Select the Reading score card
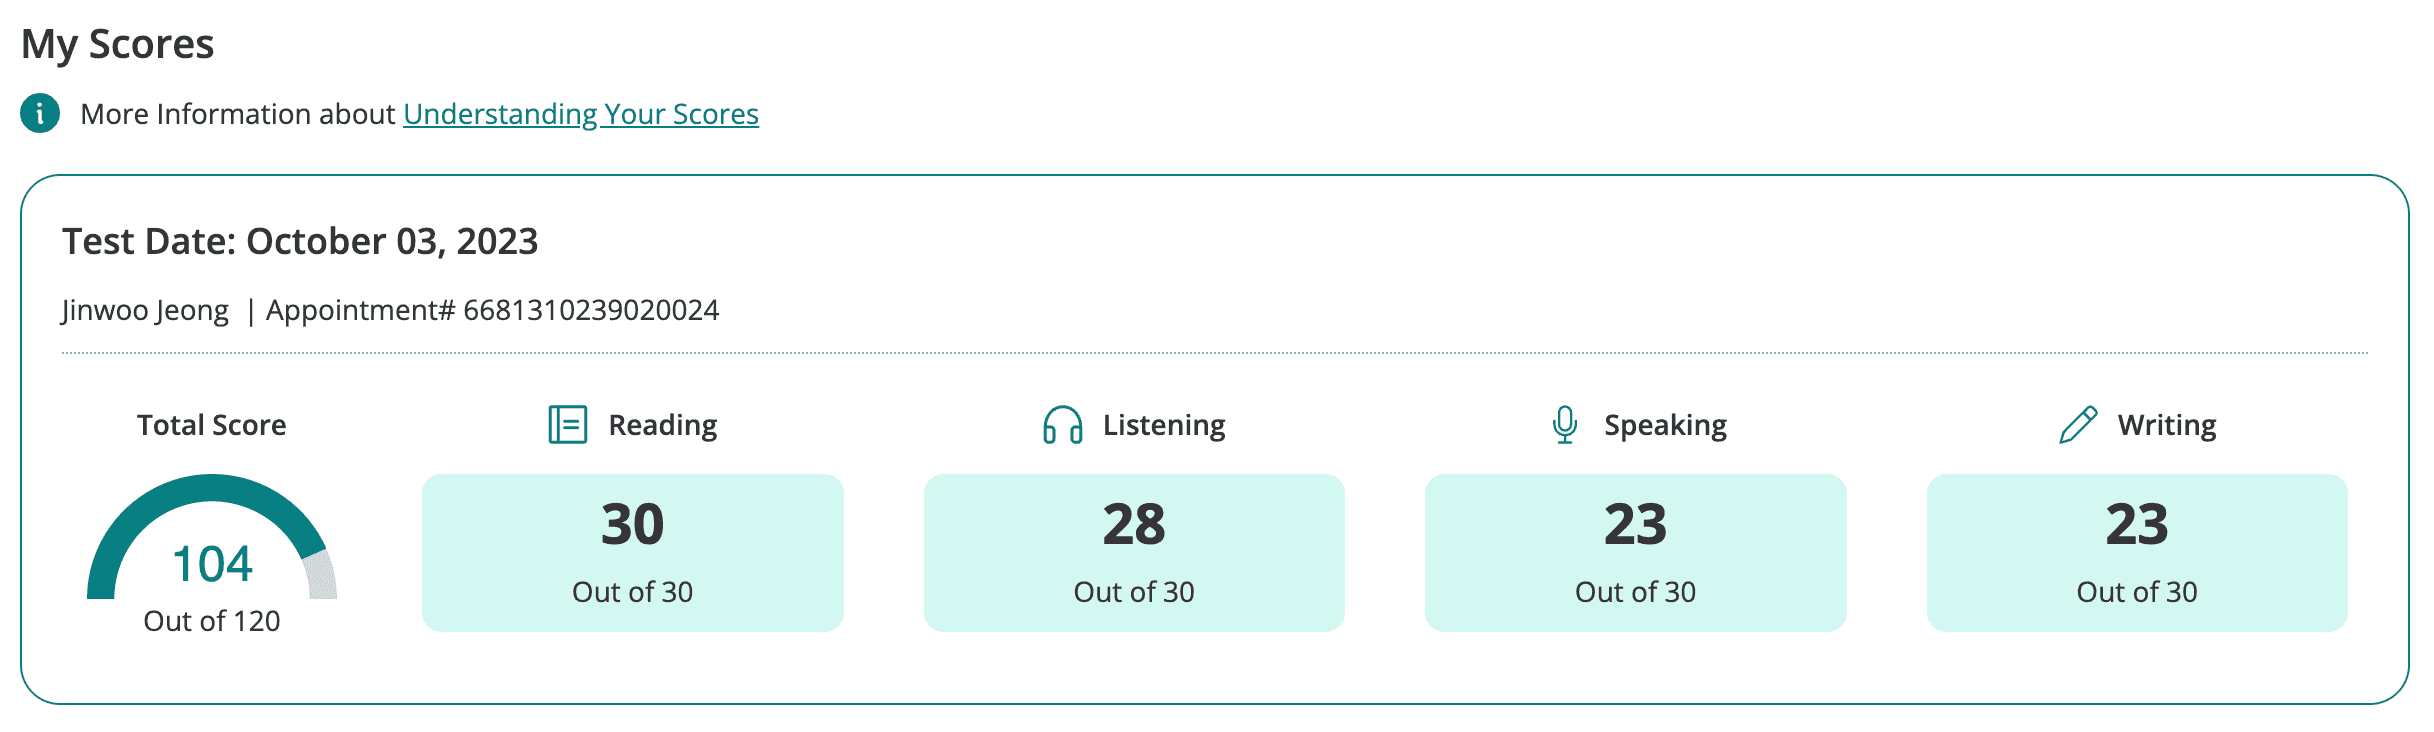 [x=632, y=552]
